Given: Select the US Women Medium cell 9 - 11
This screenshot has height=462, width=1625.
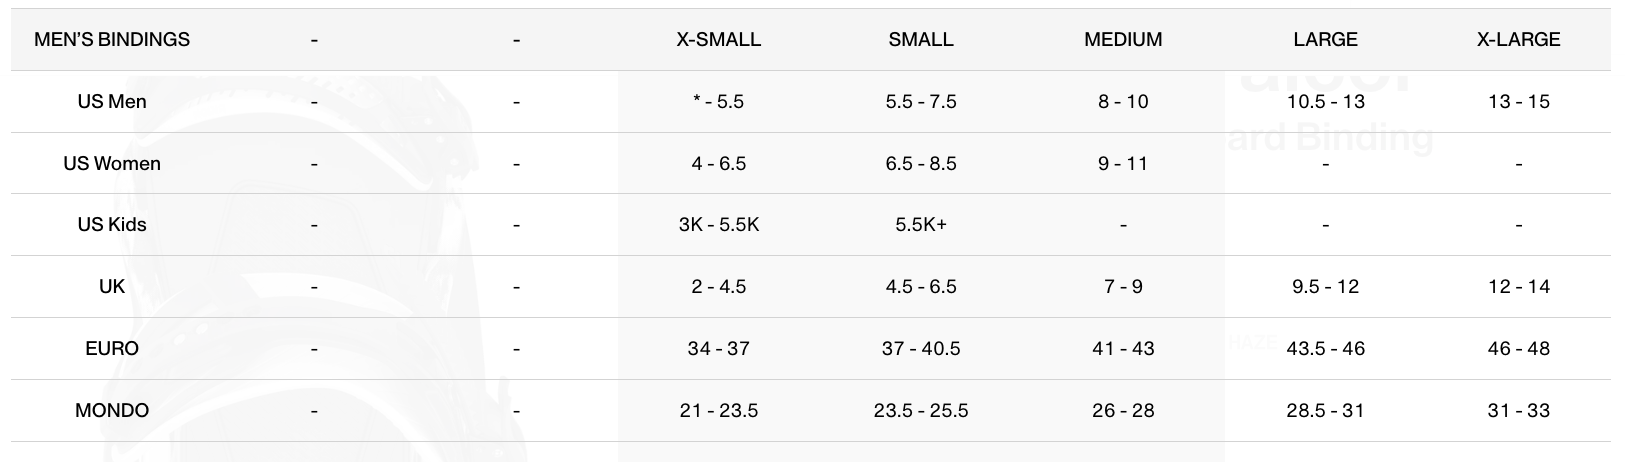Looking at the screenshot, I should click(1123, 164).
